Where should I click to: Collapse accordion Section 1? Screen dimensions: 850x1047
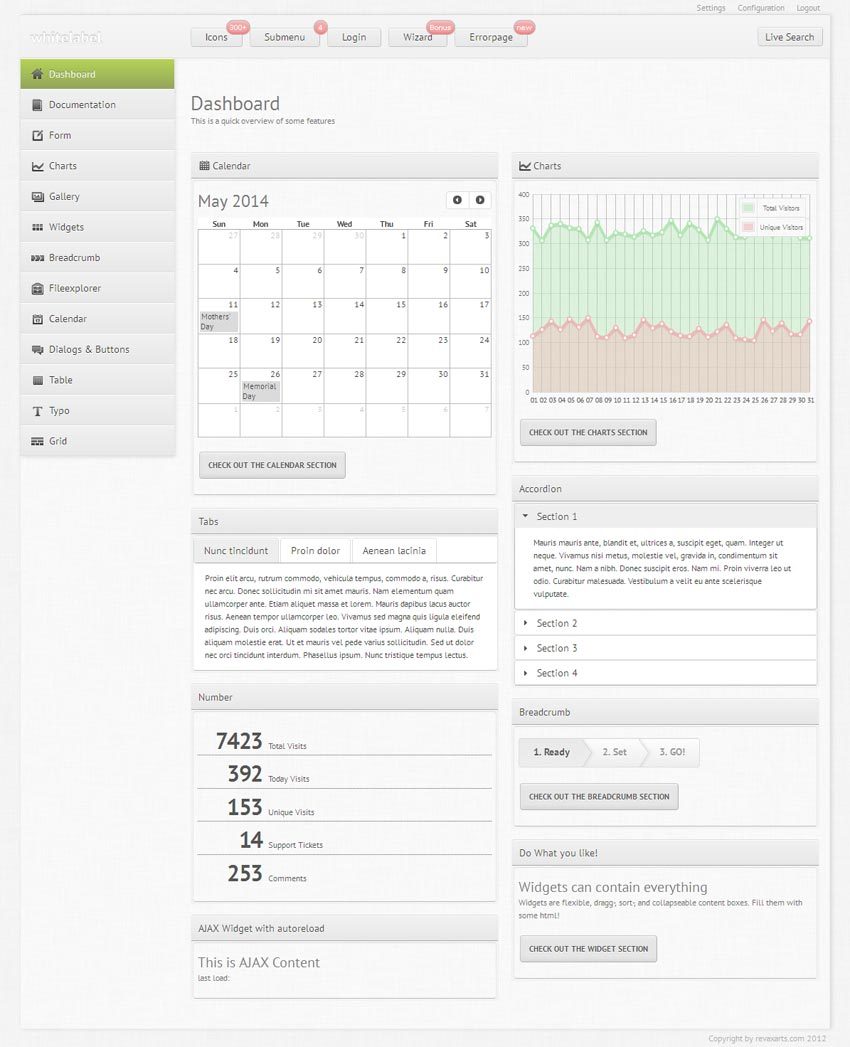click(x=556, y=517)
